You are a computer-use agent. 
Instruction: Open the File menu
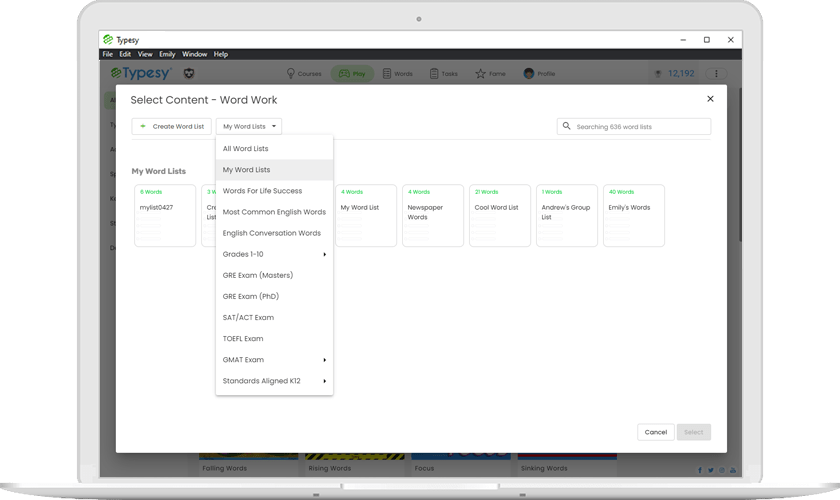pos(108,54)
